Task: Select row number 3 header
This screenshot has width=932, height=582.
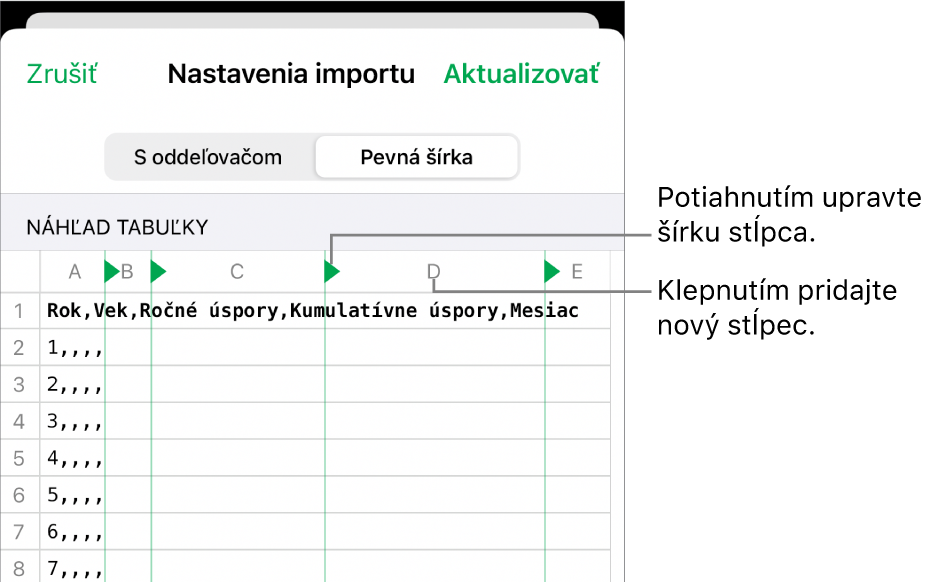Action: click(x=19, y=385)
